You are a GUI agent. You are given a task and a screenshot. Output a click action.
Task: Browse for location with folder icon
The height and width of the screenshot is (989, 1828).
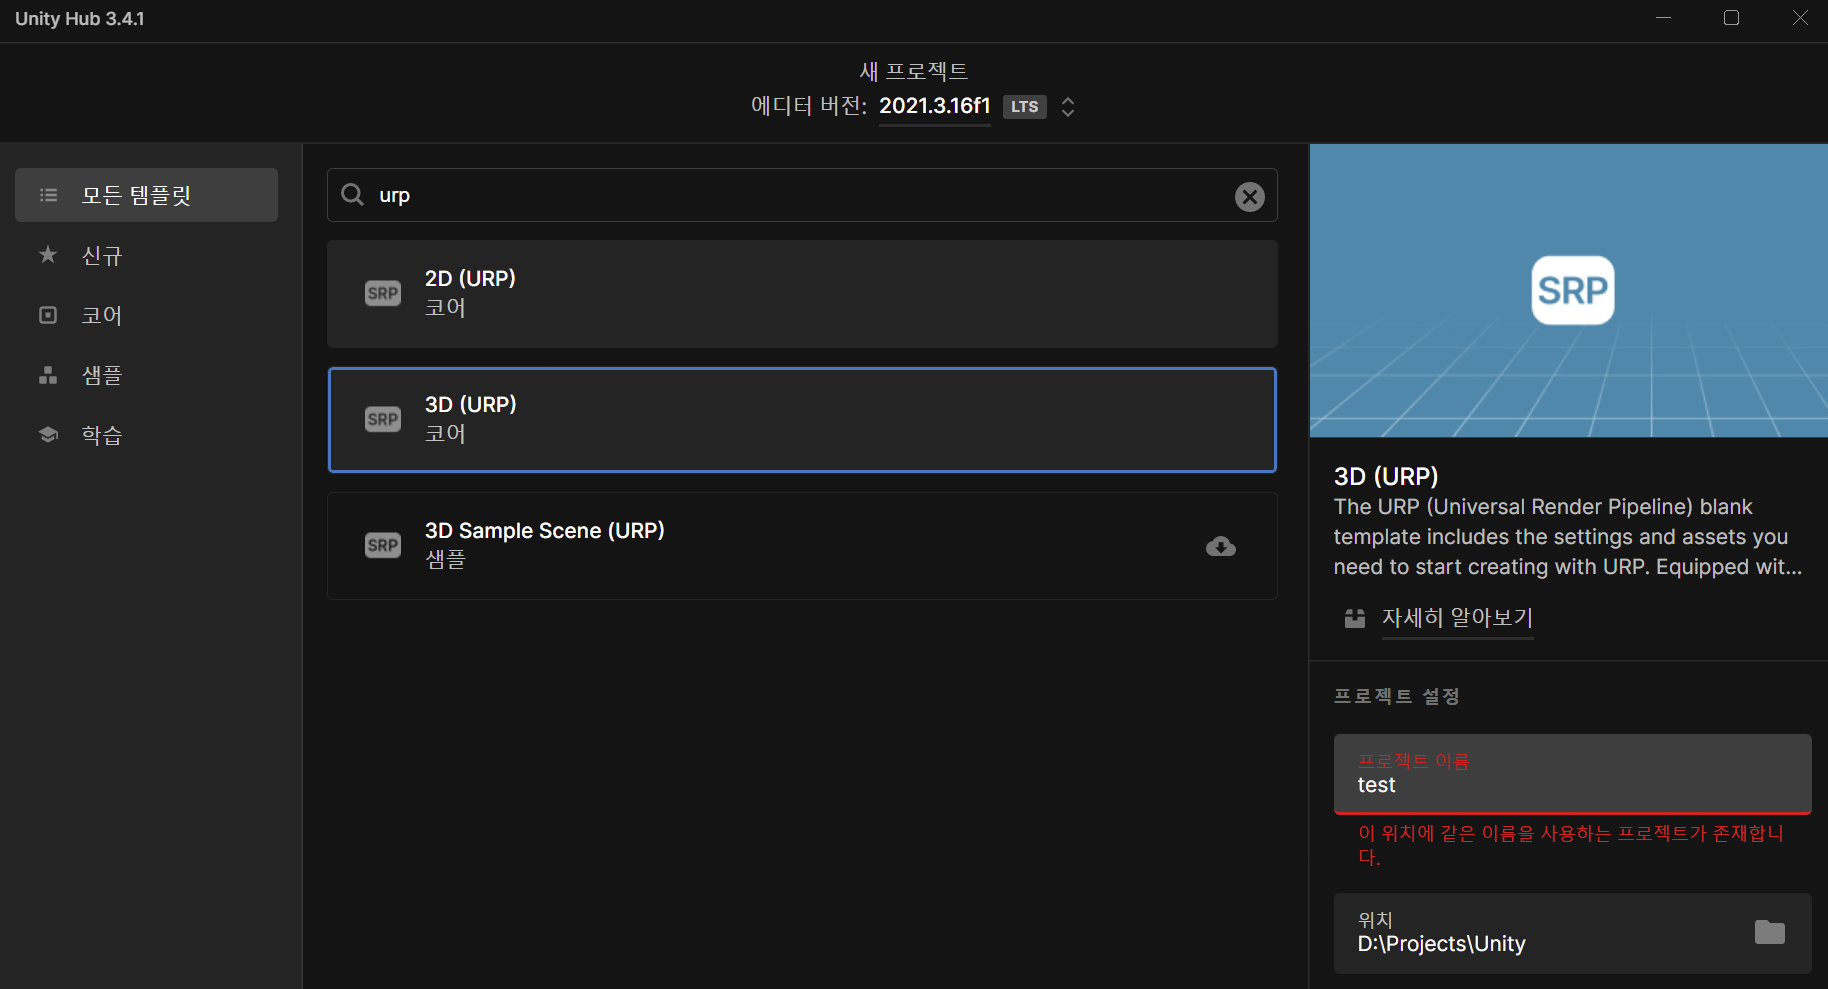click(x=1770, y=932)
